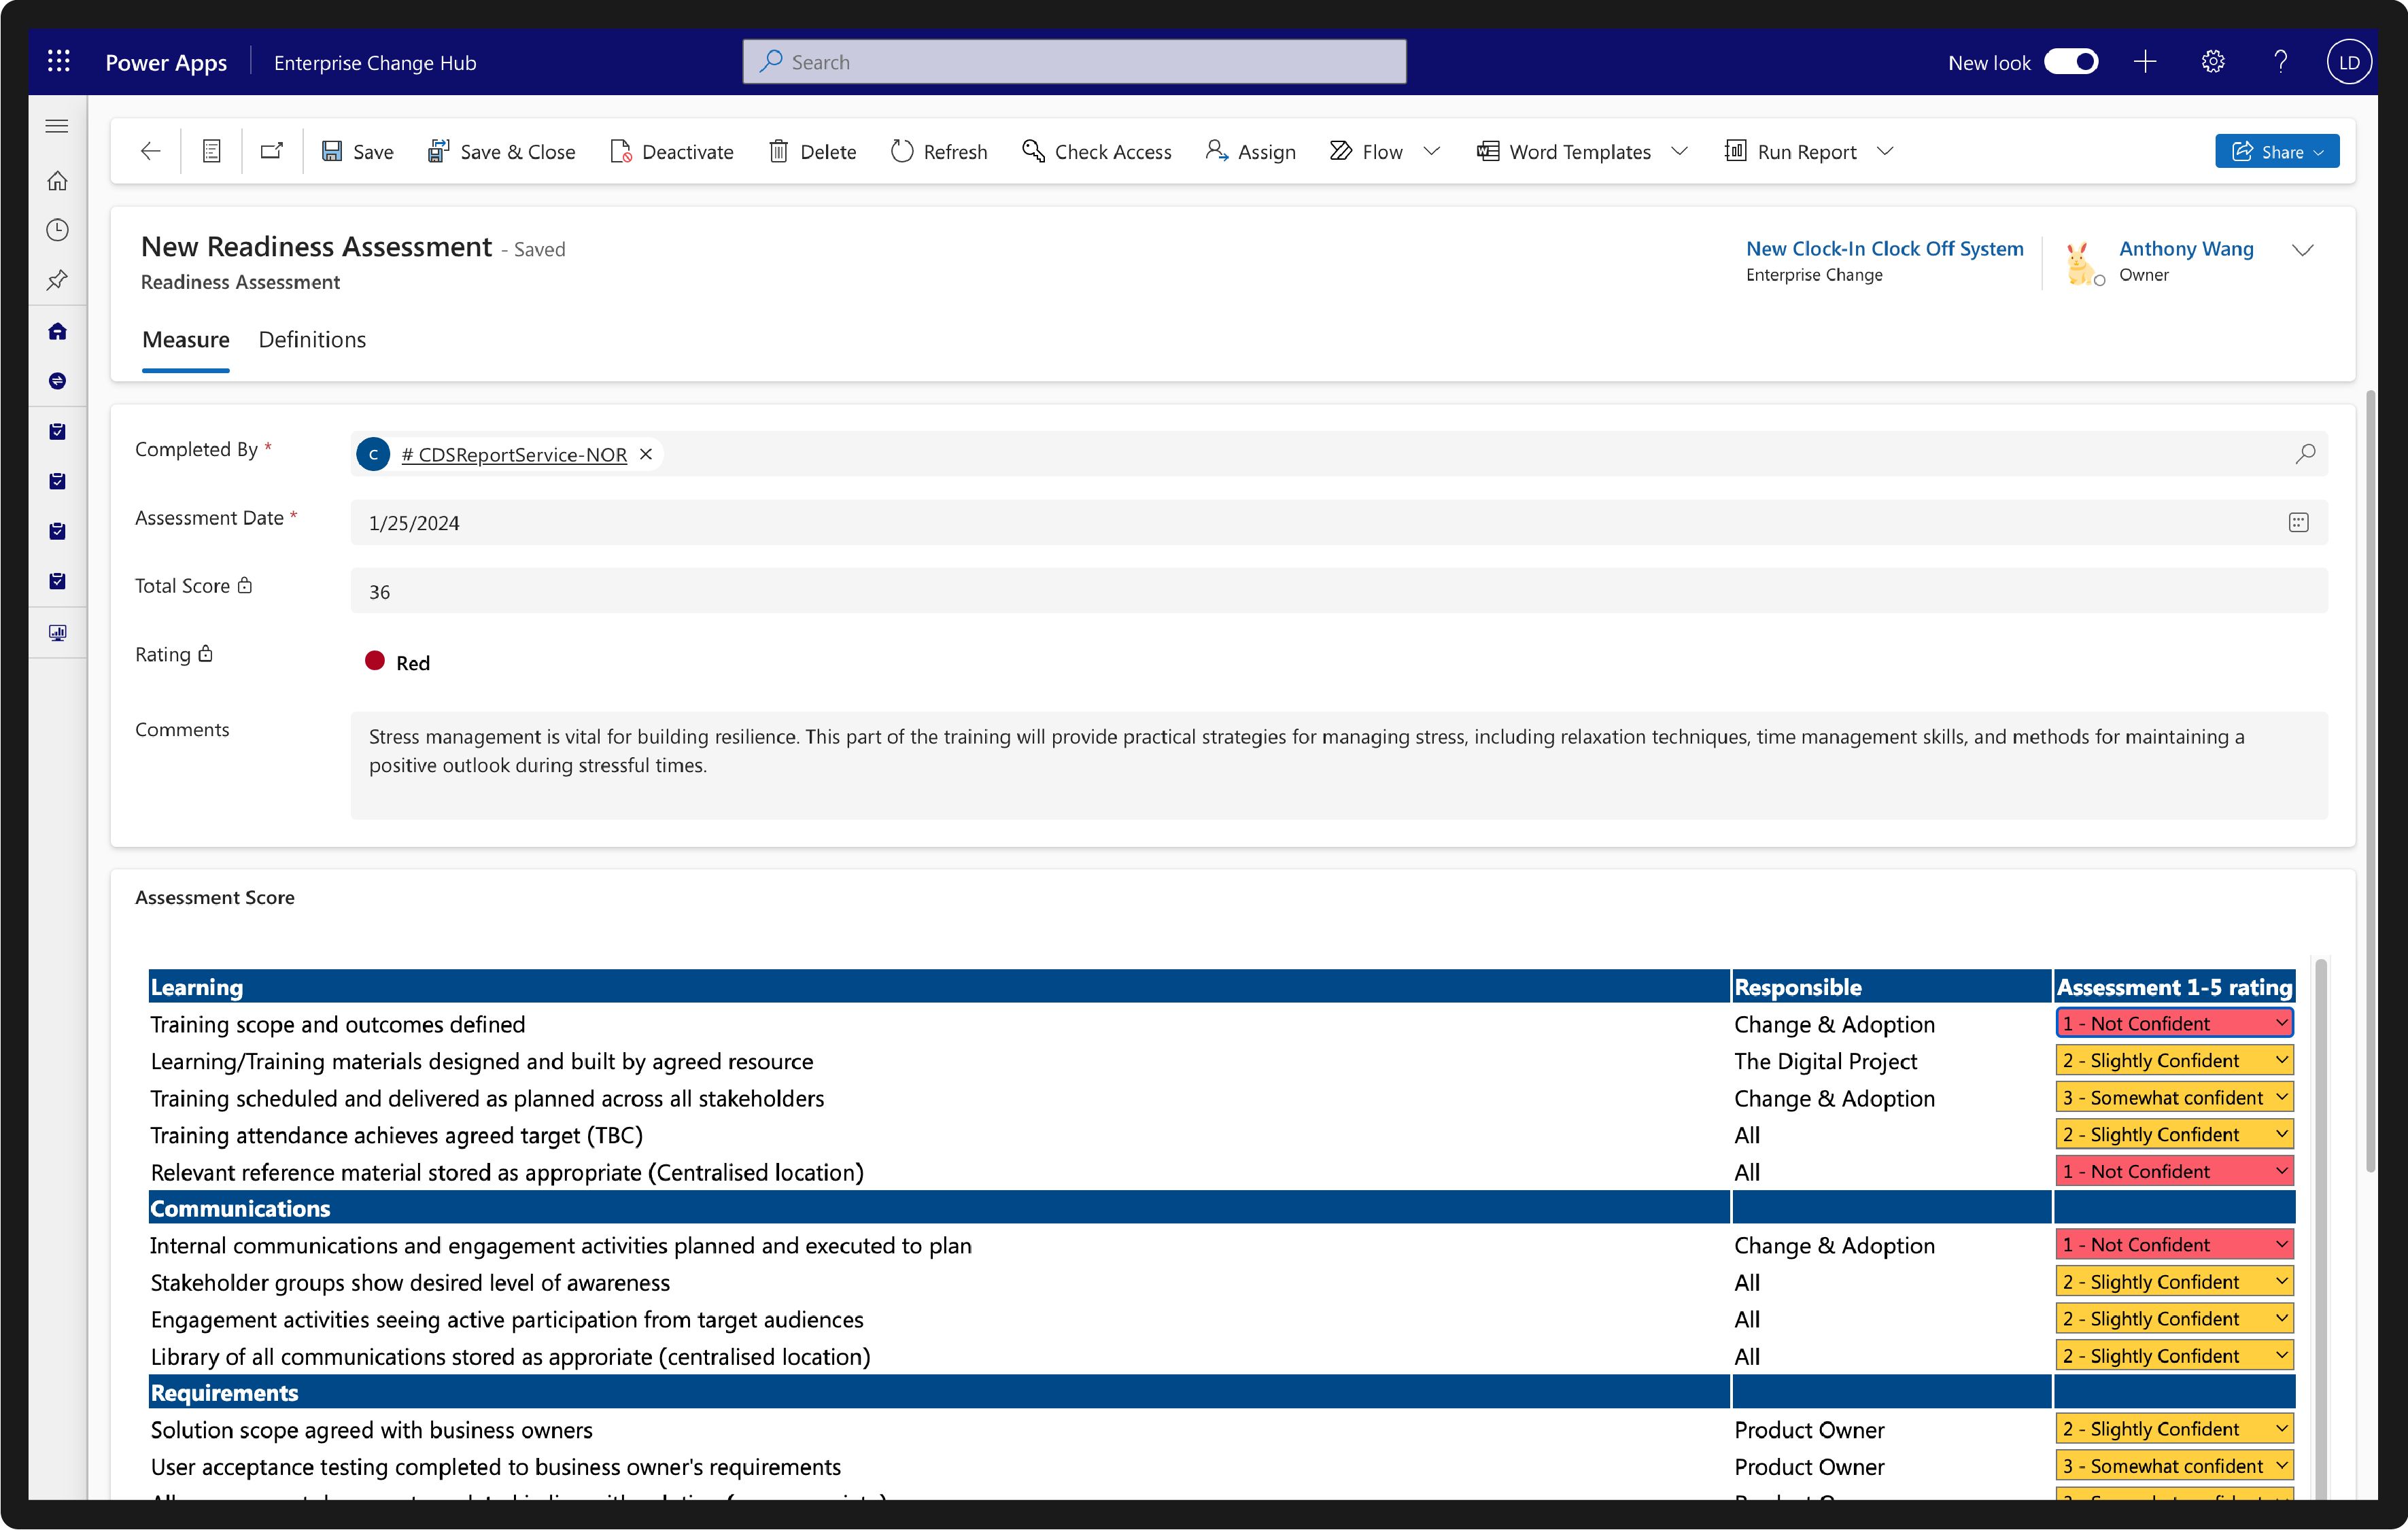Open Settings gear in header
This screenshot has height=1530, width=2408.
[x=2212, y=62]
